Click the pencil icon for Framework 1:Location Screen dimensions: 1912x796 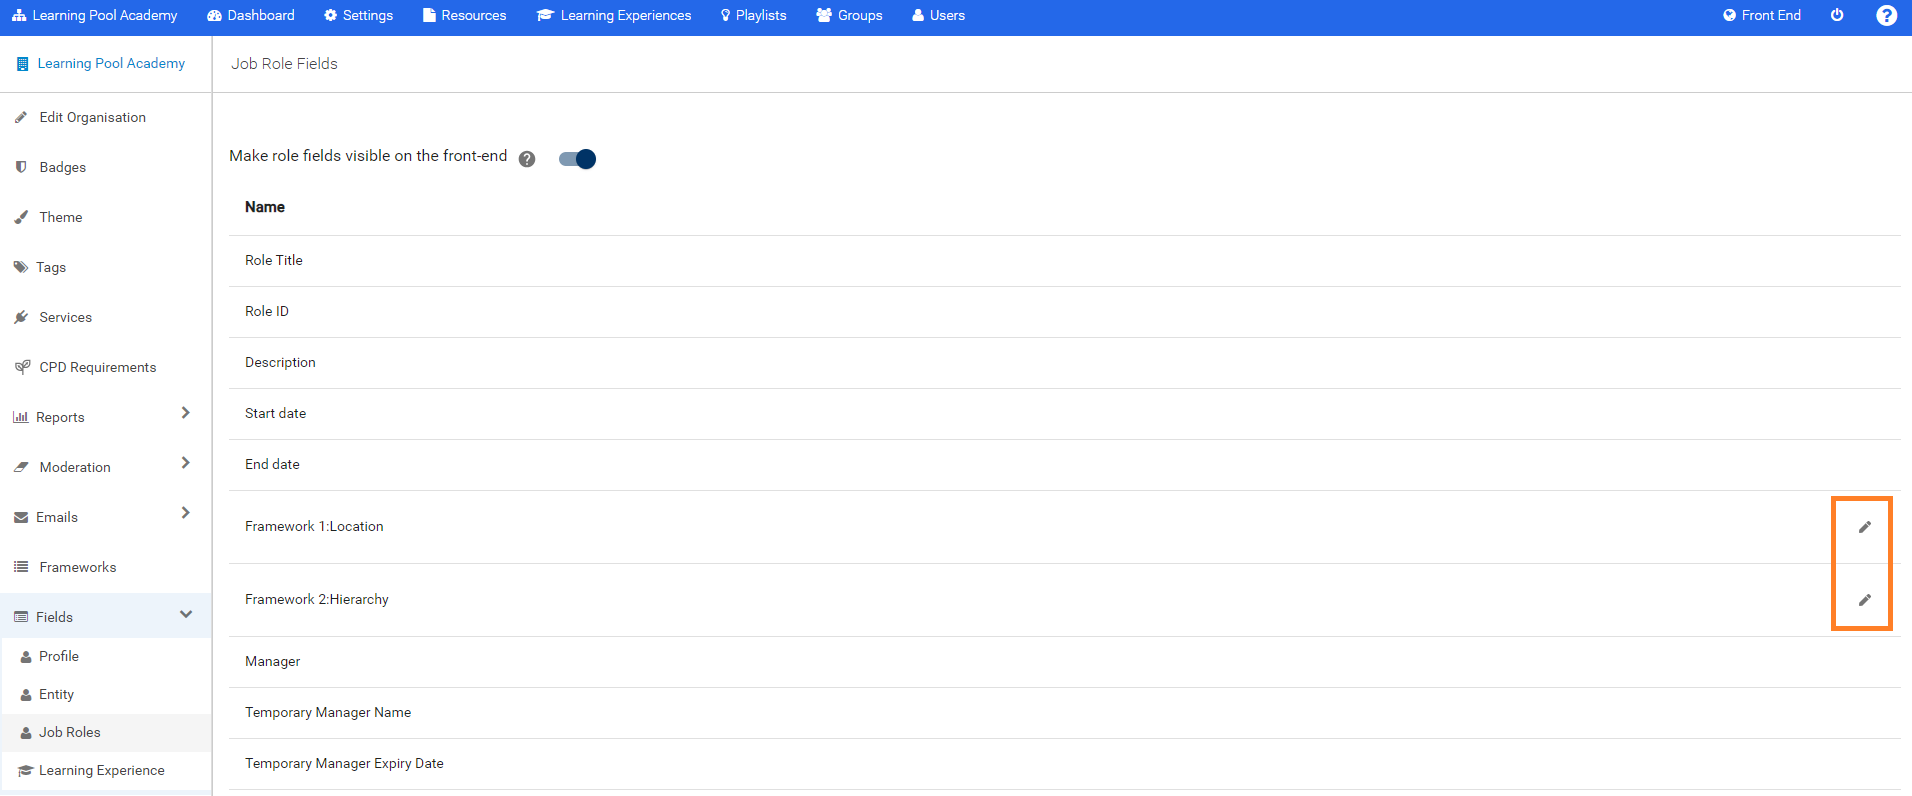click(1864, 527)
